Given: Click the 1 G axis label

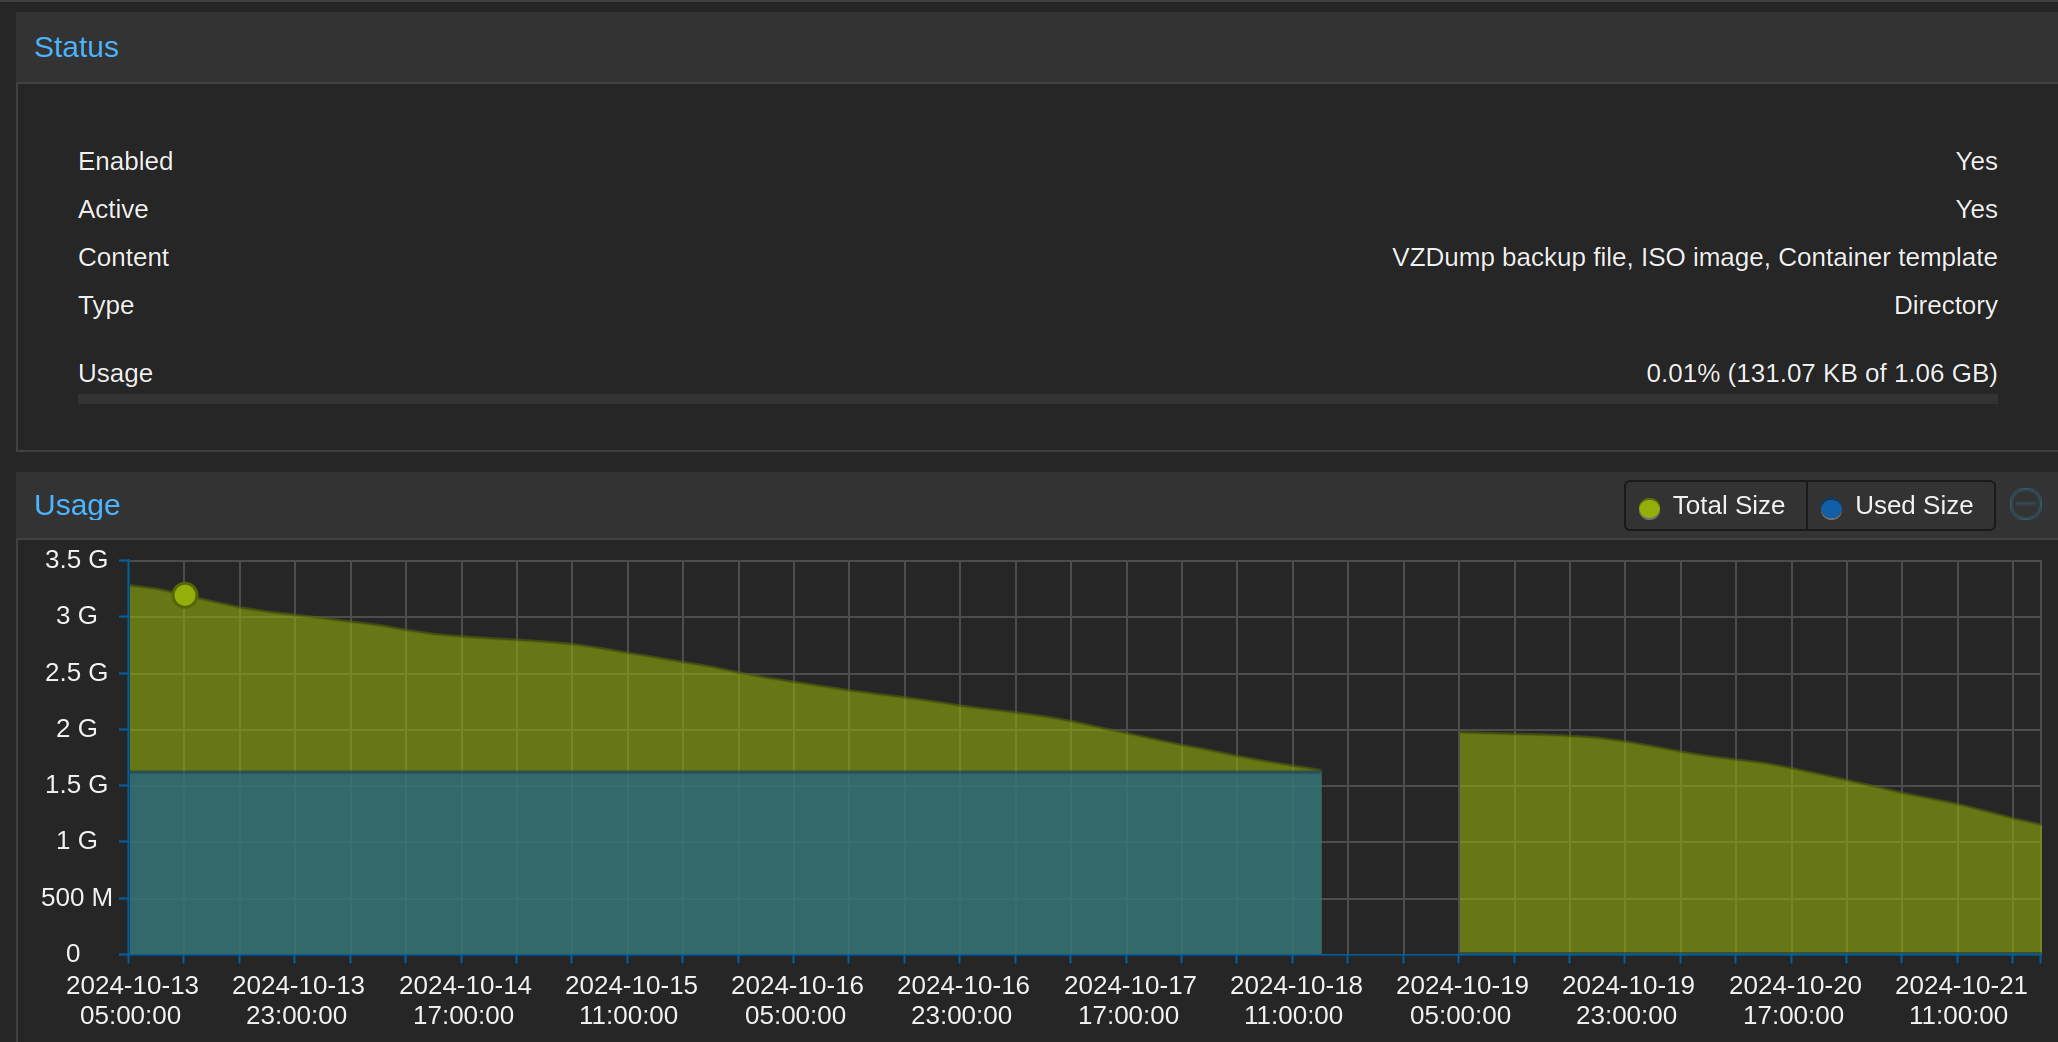Looking at the screenshot, I should [76, 840].
